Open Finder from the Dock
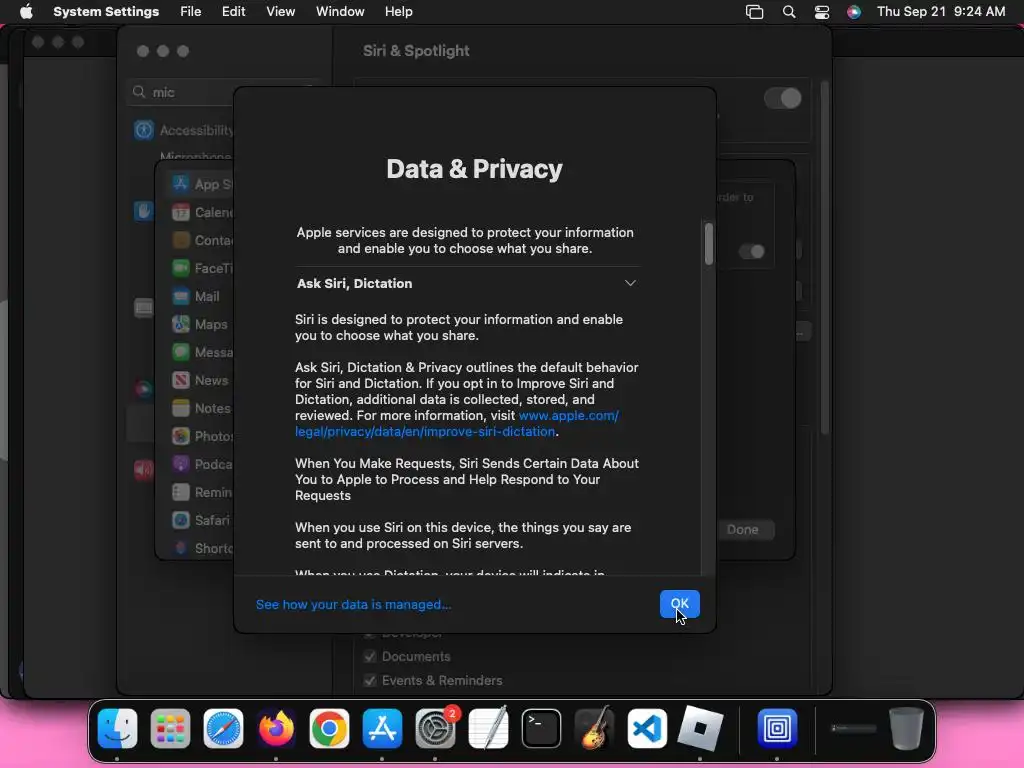Viewport: 1024px width, 768px height. (x=118, y=728)
